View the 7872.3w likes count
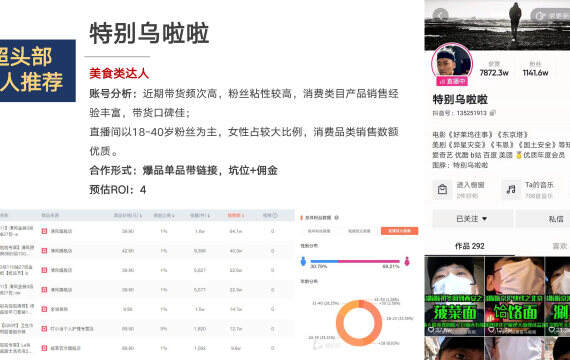Viewport: 570px width, 360px height. click(494, 73)
